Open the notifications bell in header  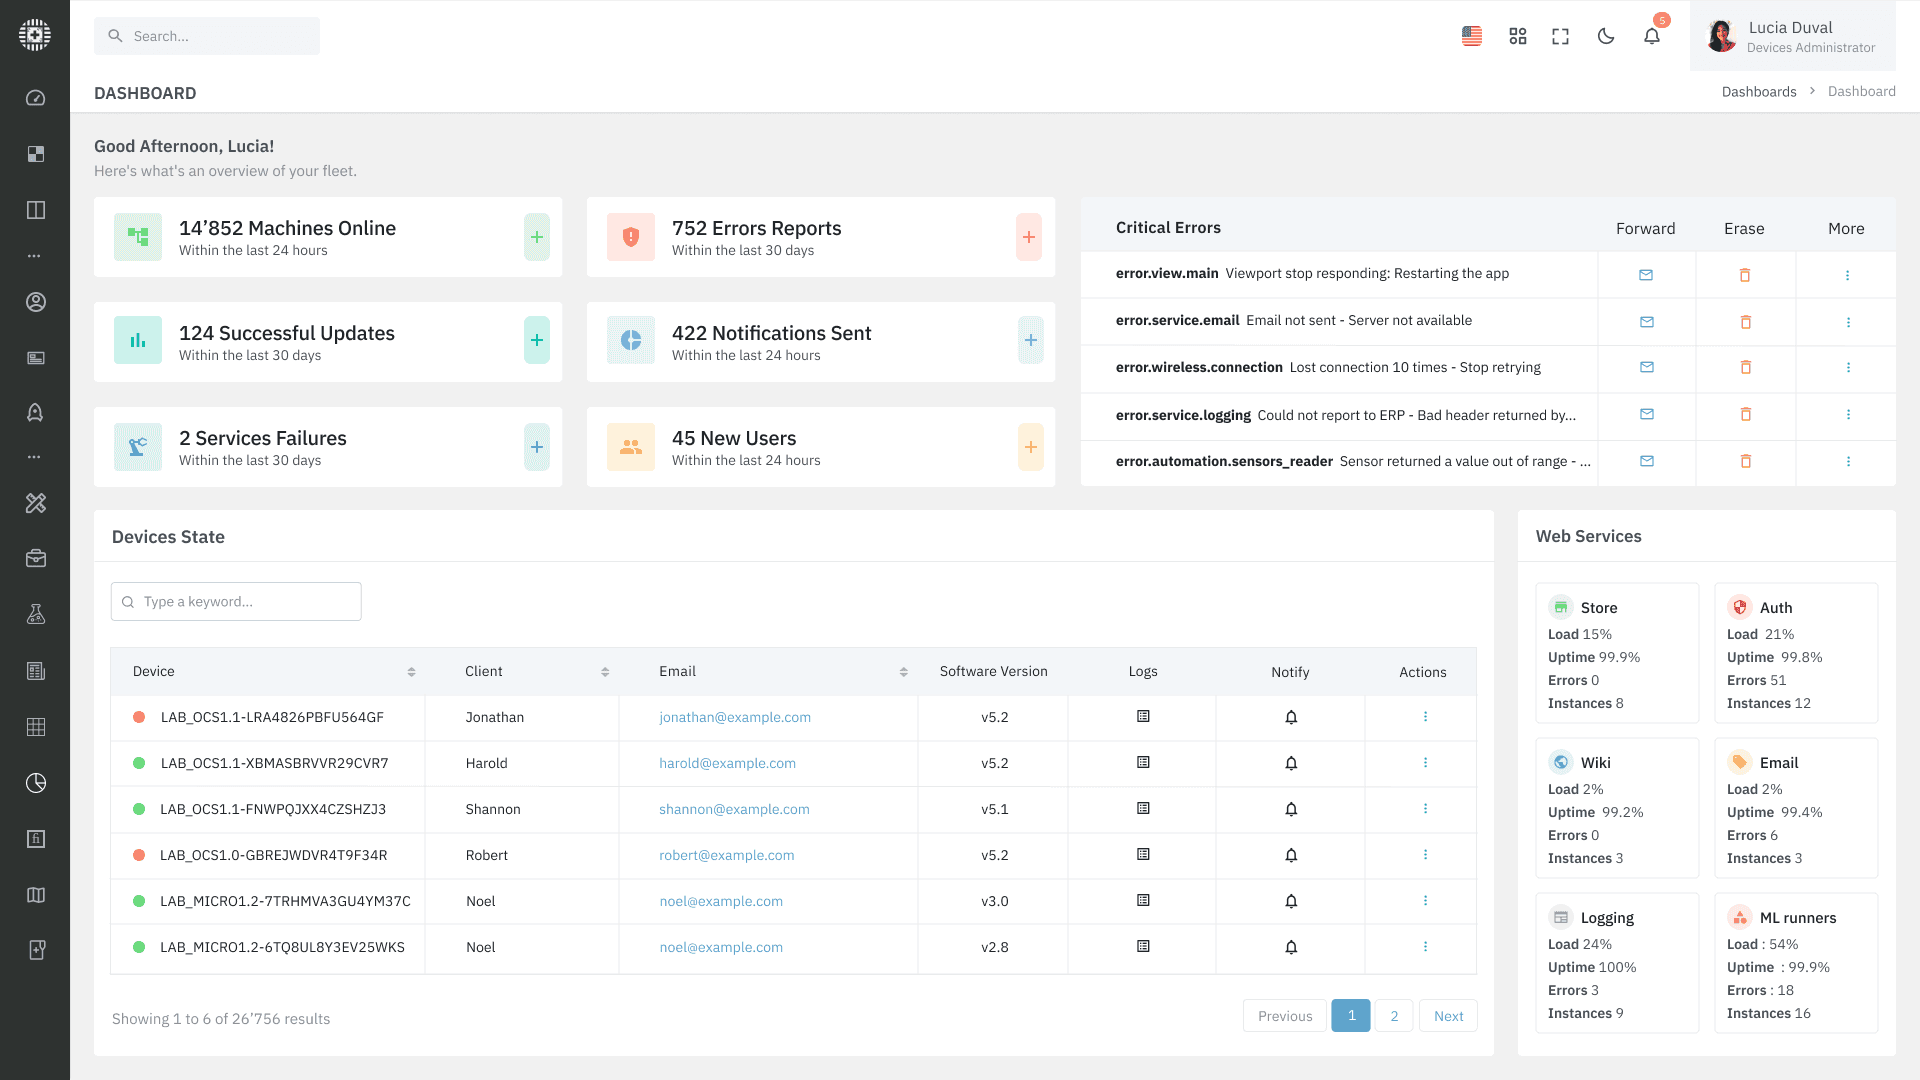coord(1652,36)
